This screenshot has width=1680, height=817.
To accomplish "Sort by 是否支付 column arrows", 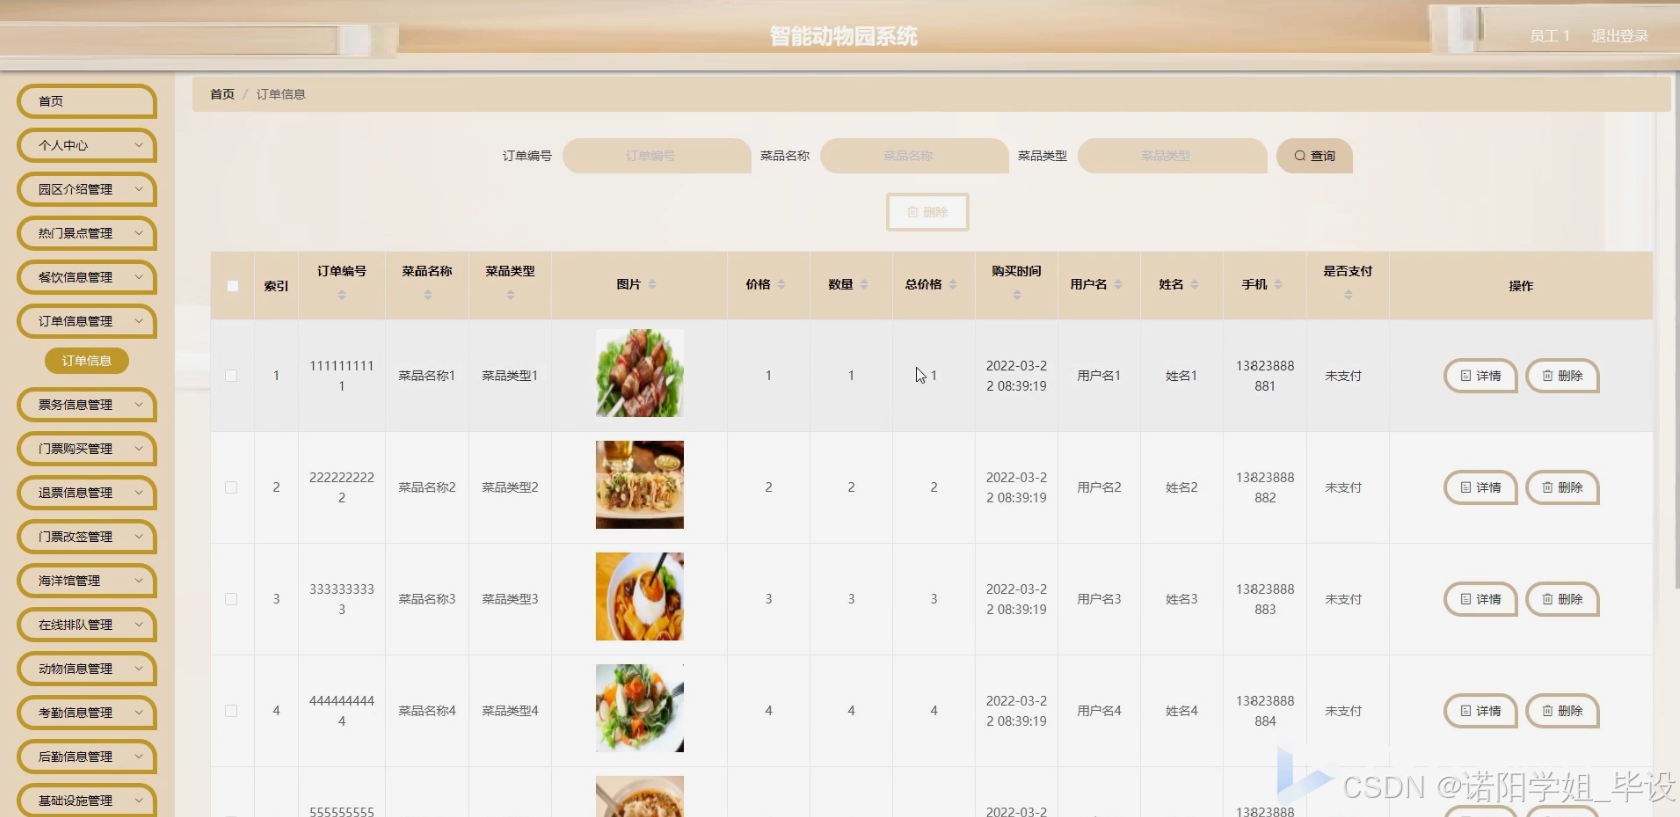I will click(1348, 295).
